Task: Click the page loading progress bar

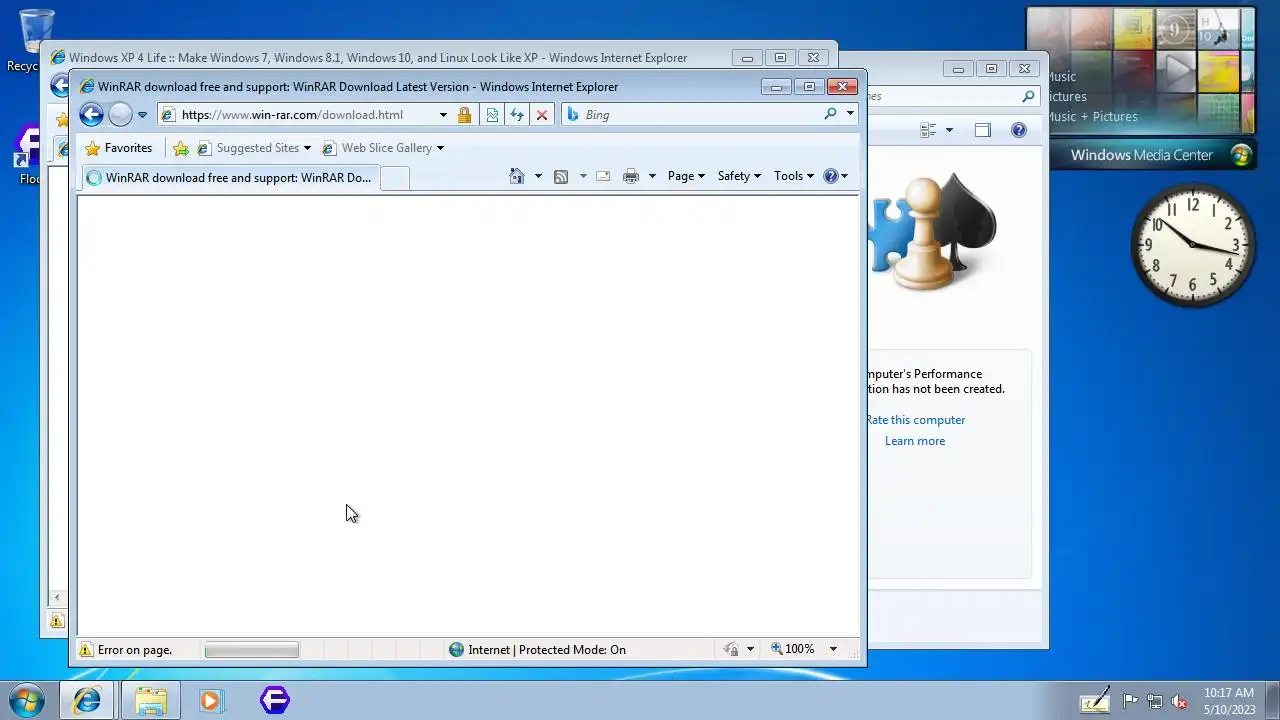Action: pyautogui.click(x=251, y=650)
